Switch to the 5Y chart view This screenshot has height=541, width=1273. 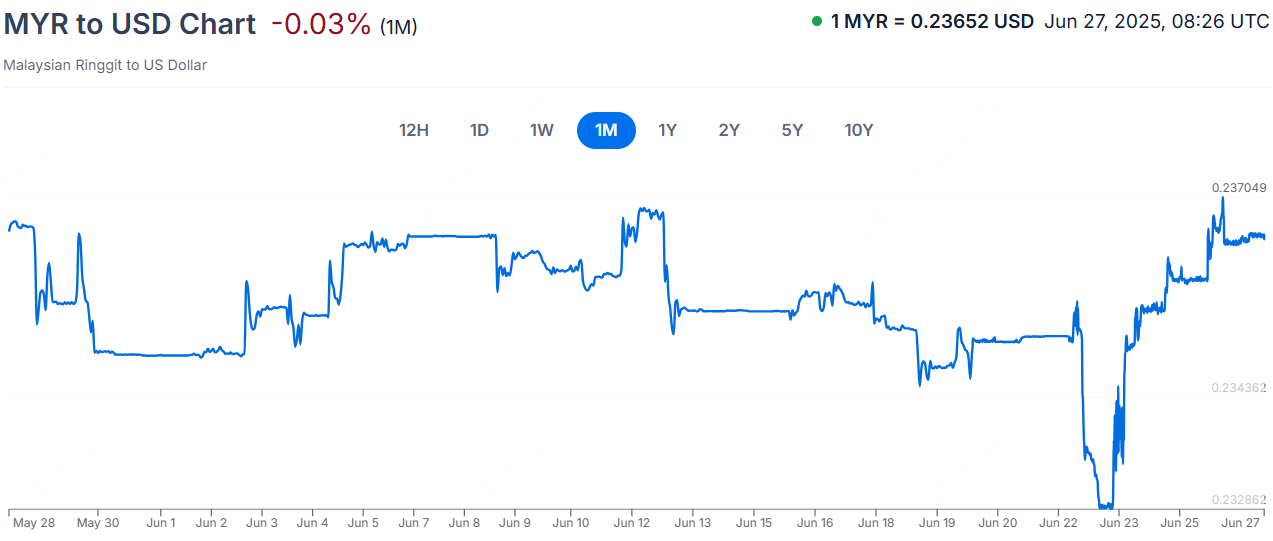792,130
